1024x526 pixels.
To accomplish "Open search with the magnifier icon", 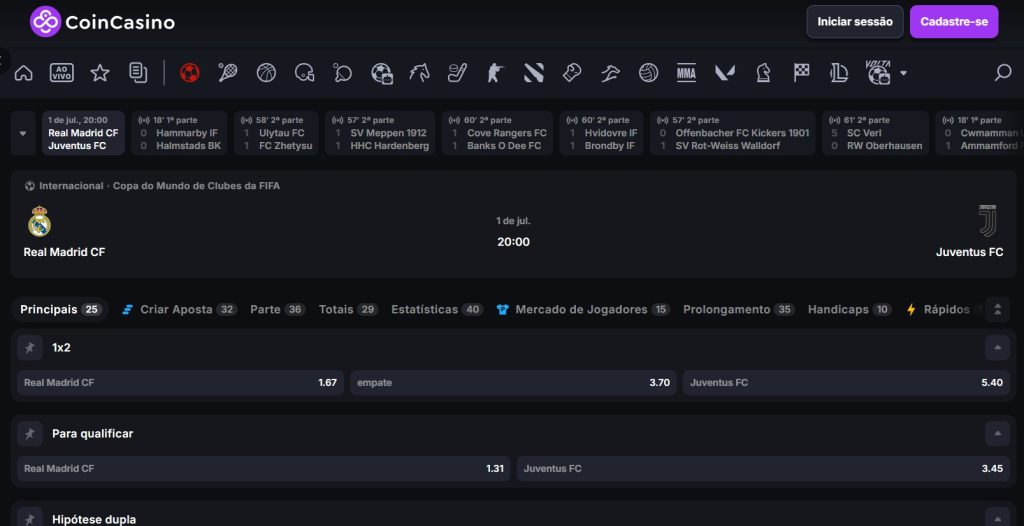I will (x=1002, y=73).
